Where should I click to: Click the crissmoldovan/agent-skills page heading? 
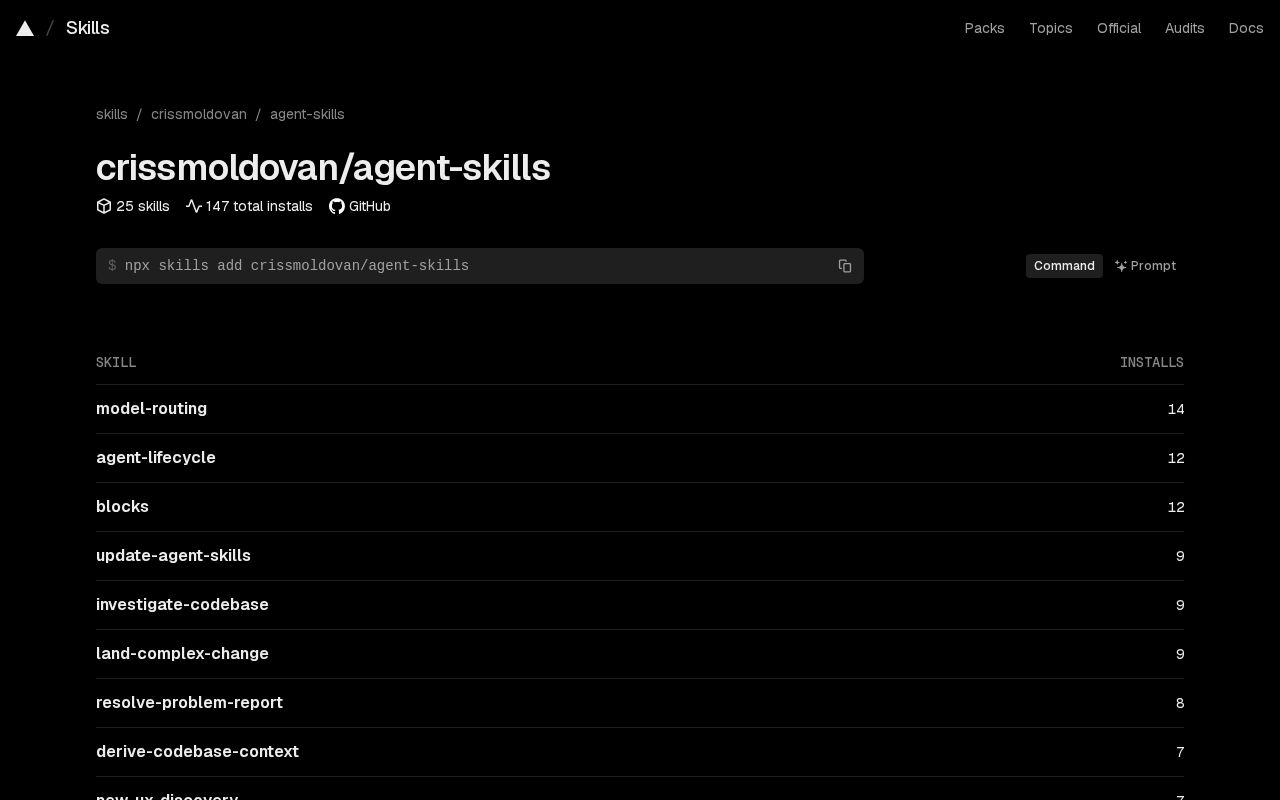tap(323, 168)
